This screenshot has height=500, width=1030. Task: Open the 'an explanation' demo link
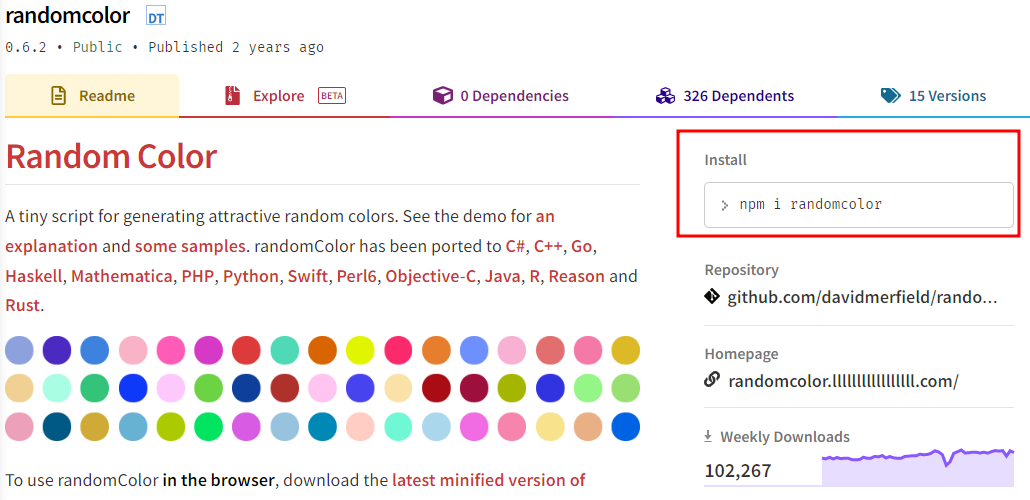[51, 246]
